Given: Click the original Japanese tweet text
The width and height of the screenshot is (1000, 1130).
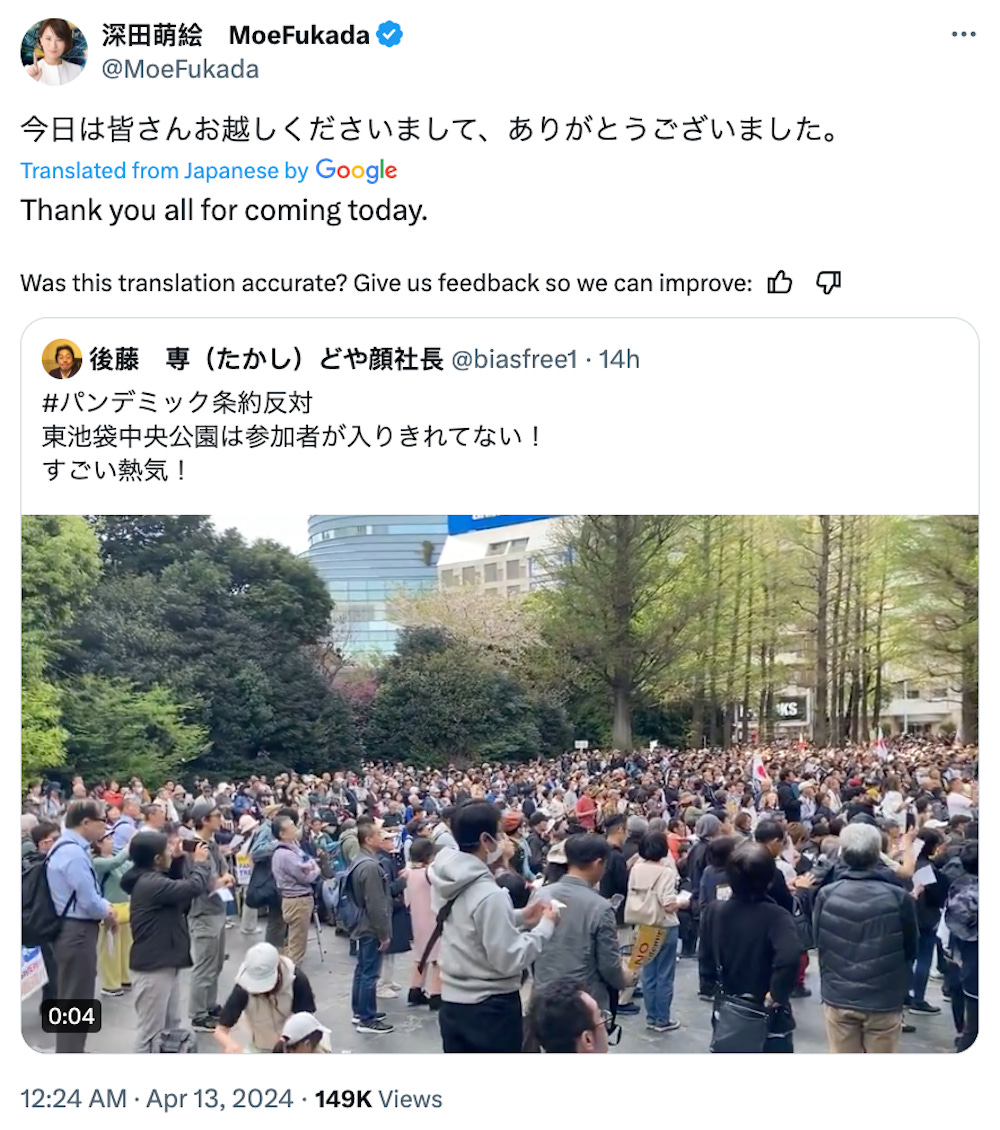Looking at the screenshot, I should pyautogui.click(x=429, y=129).
